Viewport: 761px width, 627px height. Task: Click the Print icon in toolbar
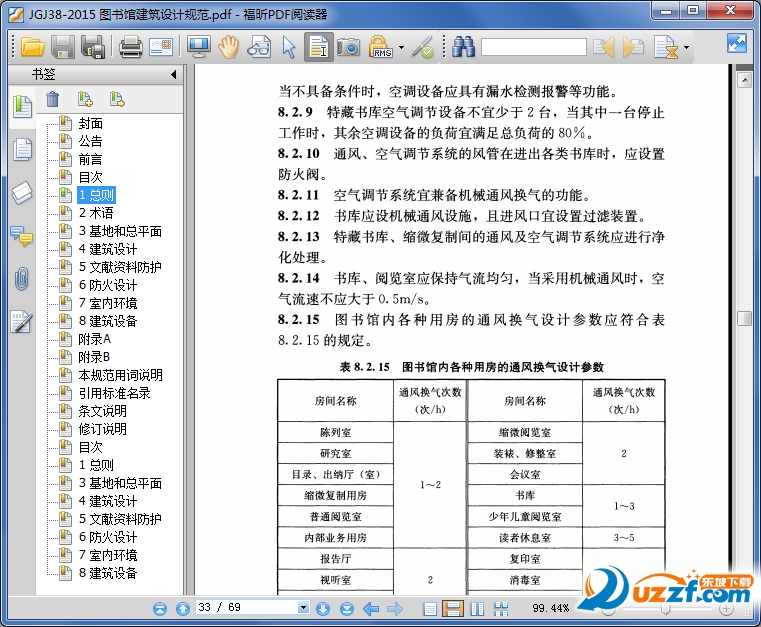[x=131, y=46]
